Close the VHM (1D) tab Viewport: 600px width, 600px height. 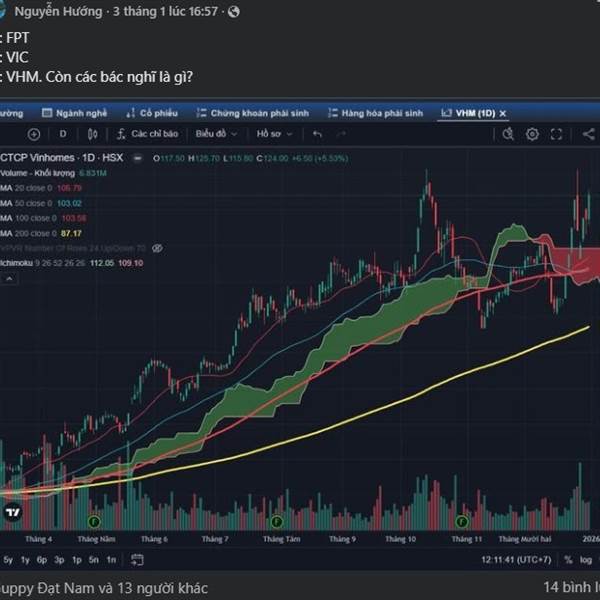(503, 114)
